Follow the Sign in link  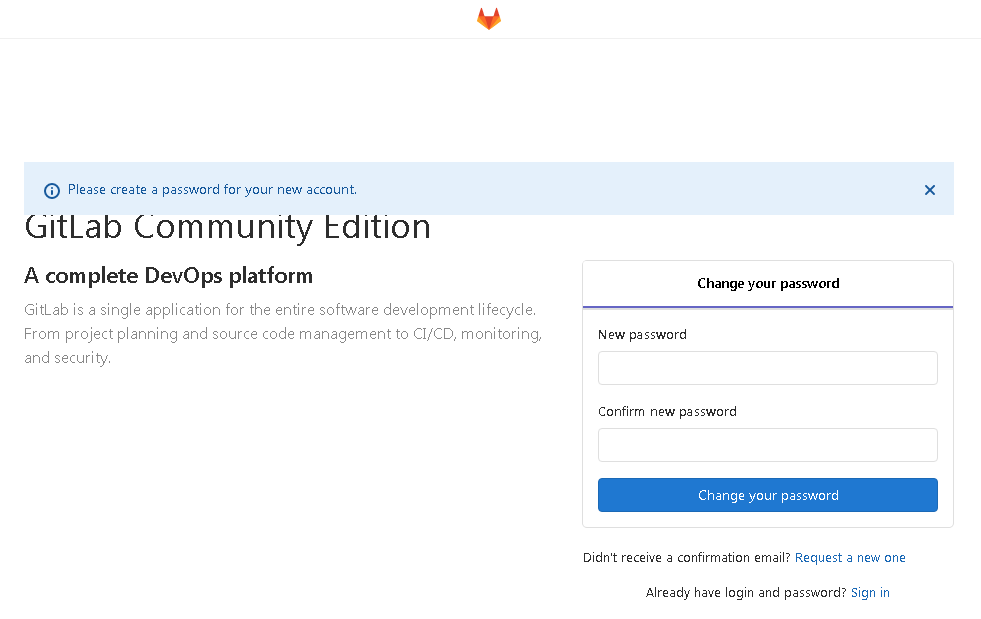[870, 593]
